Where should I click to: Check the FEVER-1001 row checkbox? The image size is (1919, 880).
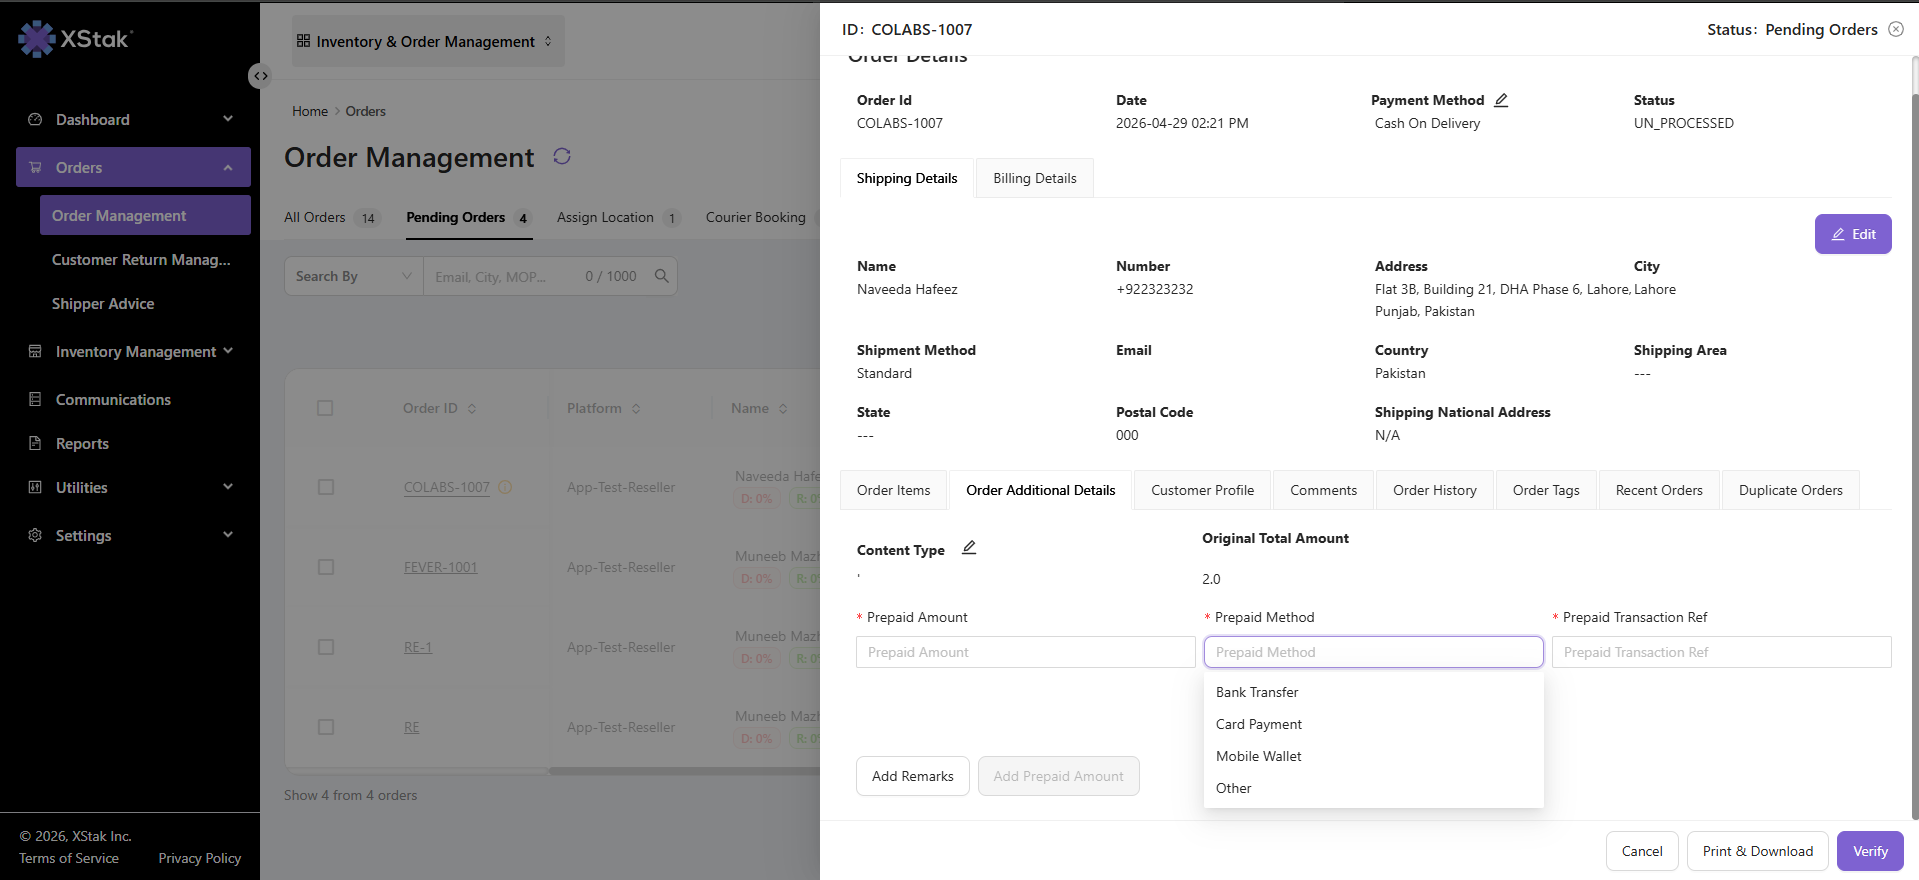[325, 567]
